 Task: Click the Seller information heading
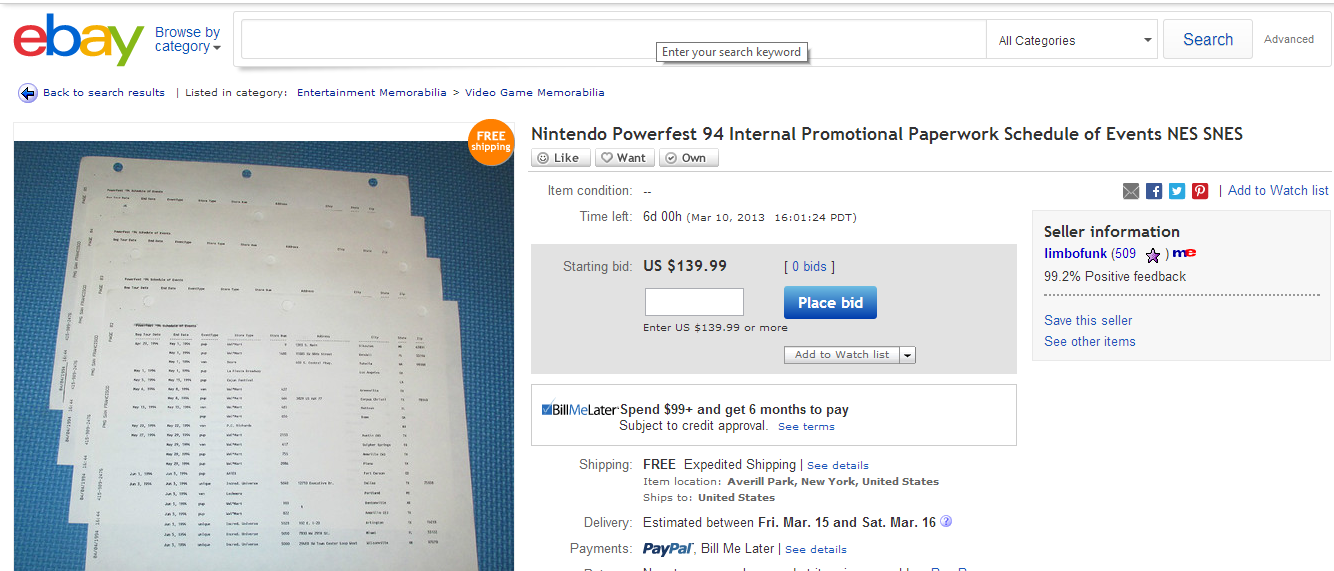[1112, 232]
